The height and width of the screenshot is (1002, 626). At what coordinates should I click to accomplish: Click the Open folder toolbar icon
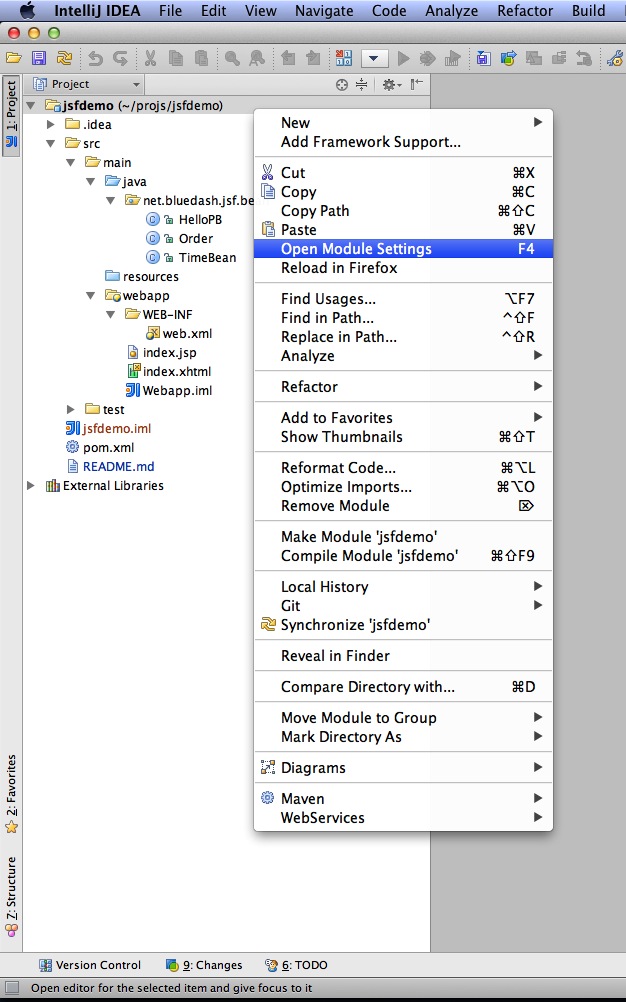pos(13,59)
